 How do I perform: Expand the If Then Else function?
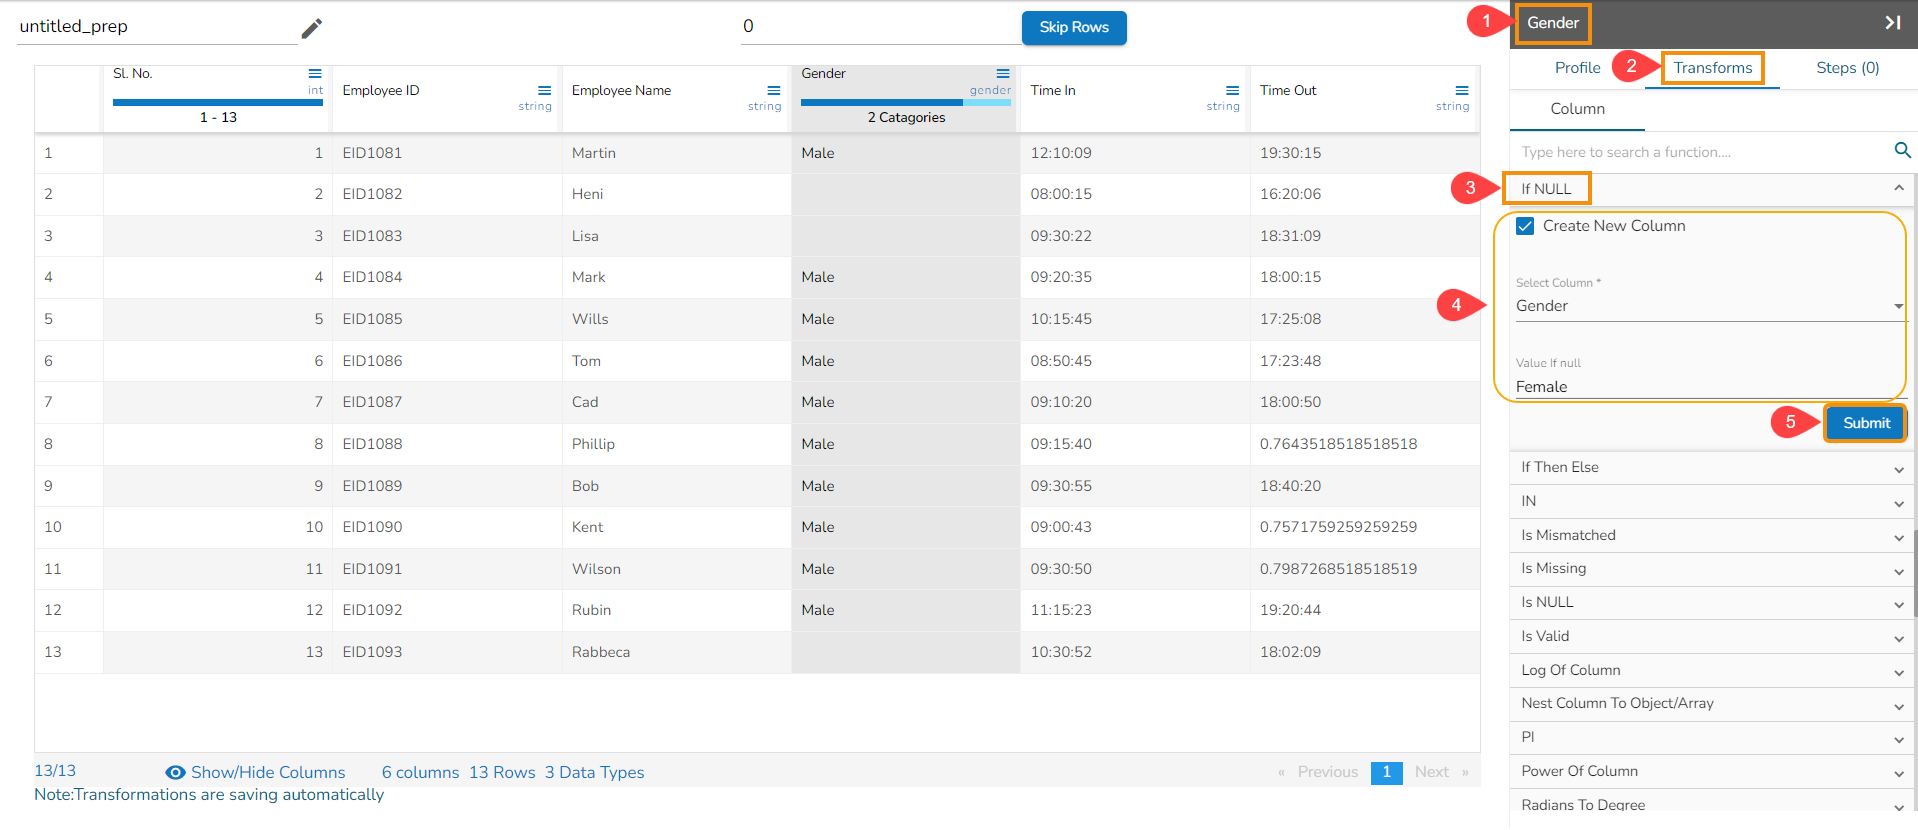1712,468
